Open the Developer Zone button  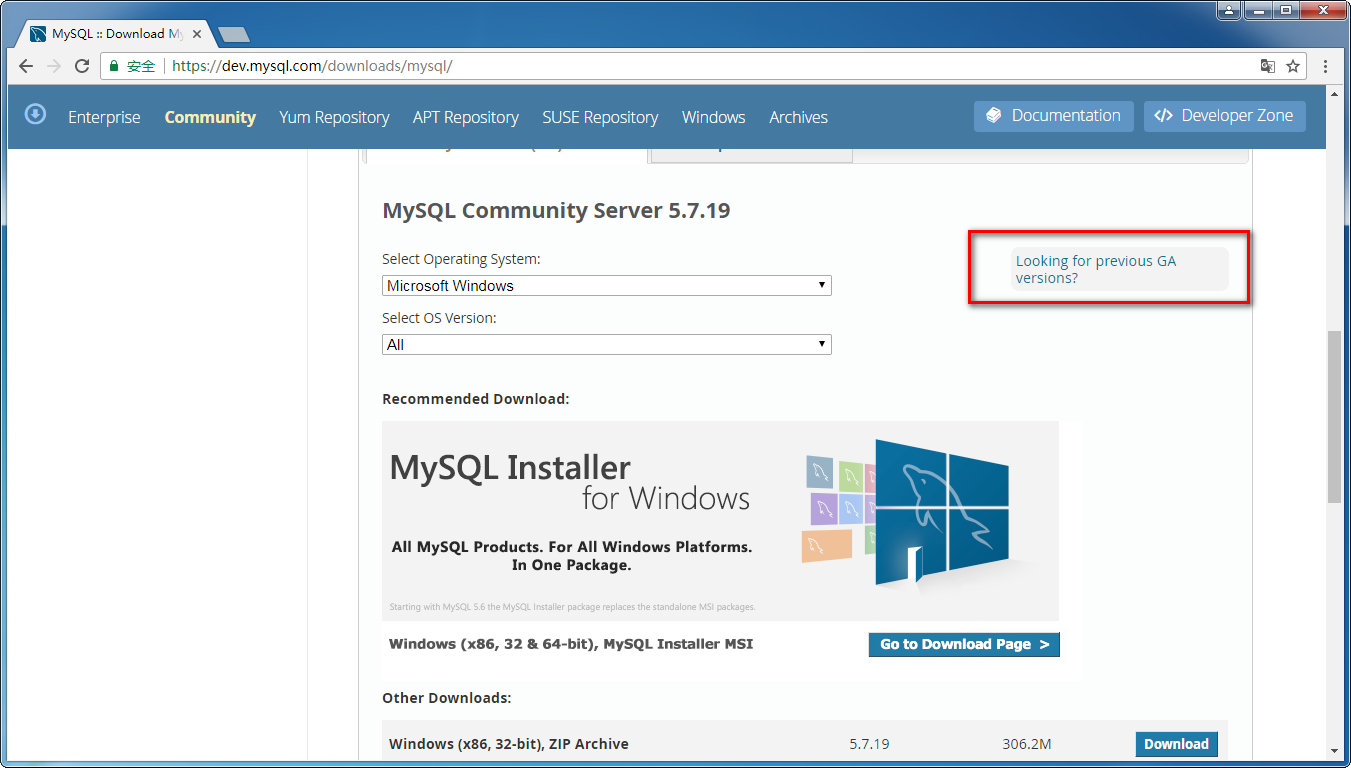1225,116
